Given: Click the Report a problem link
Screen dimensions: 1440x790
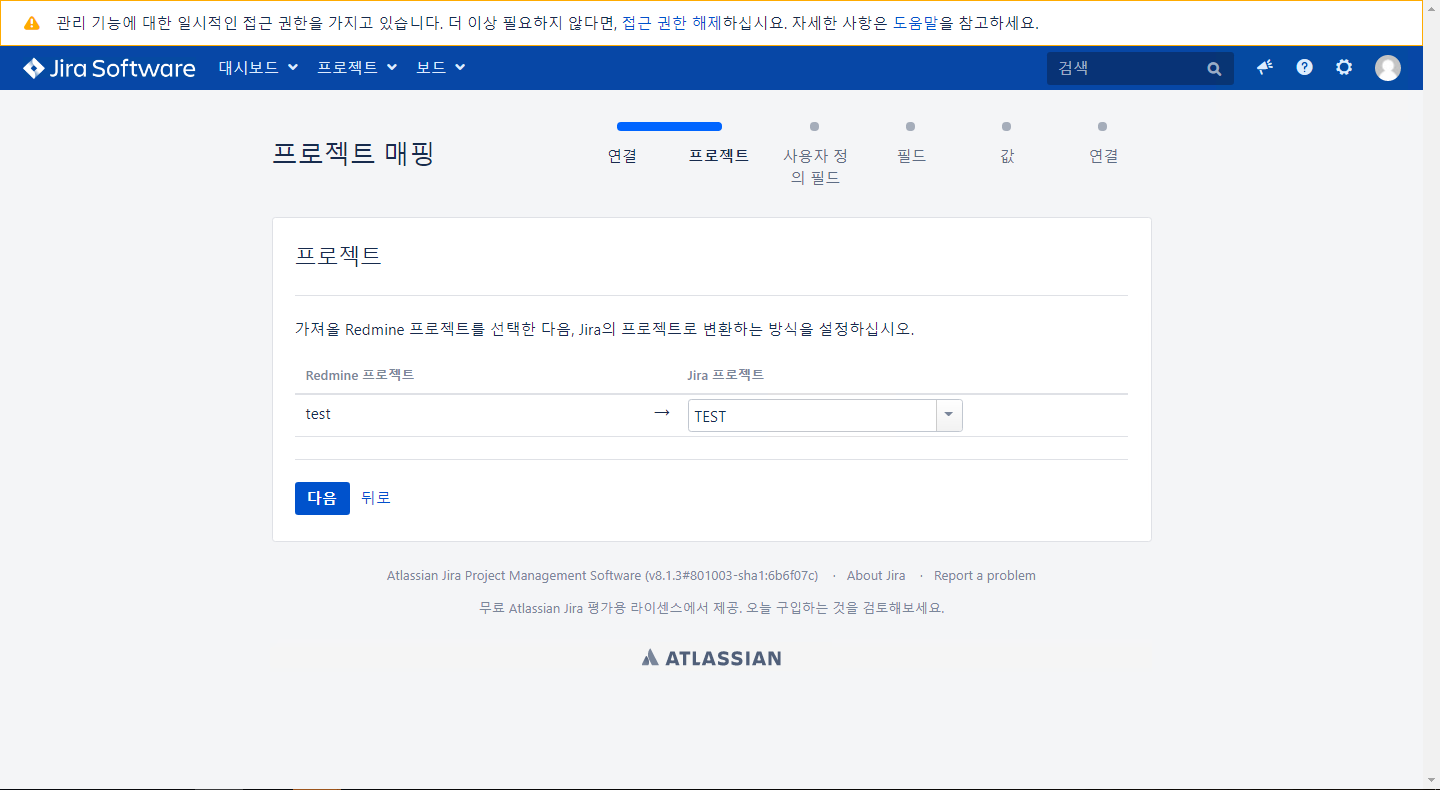Looking at the screenshot, I should (x=985, y=576).
